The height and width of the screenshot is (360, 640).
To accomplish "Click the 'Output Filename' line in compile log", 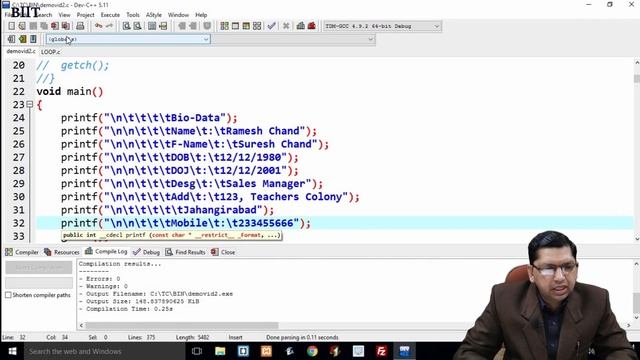I will click(x=156, y=293).
